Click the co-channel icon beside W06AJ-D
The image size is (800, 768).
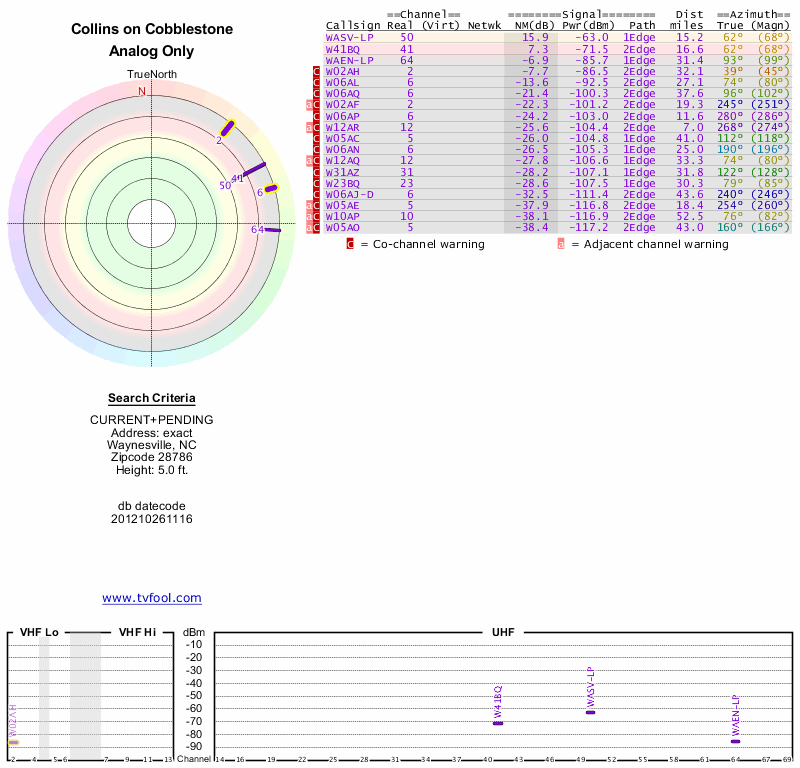317,194
